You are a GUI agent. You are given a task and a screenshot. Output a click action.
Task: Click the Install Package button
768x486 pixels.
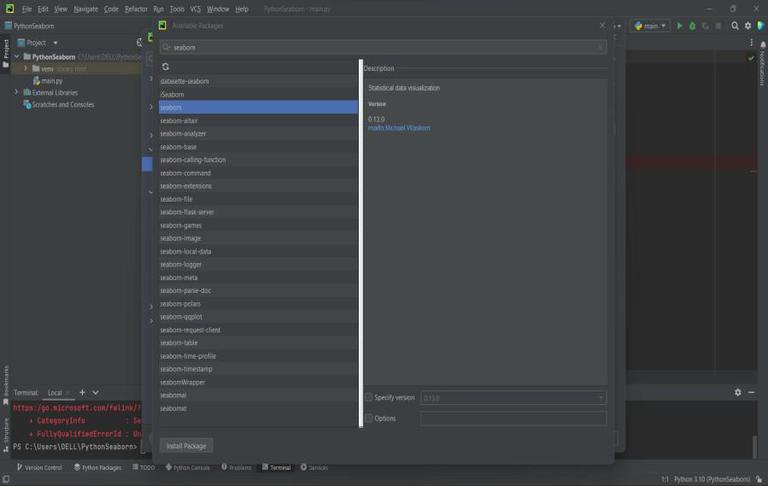186,446
